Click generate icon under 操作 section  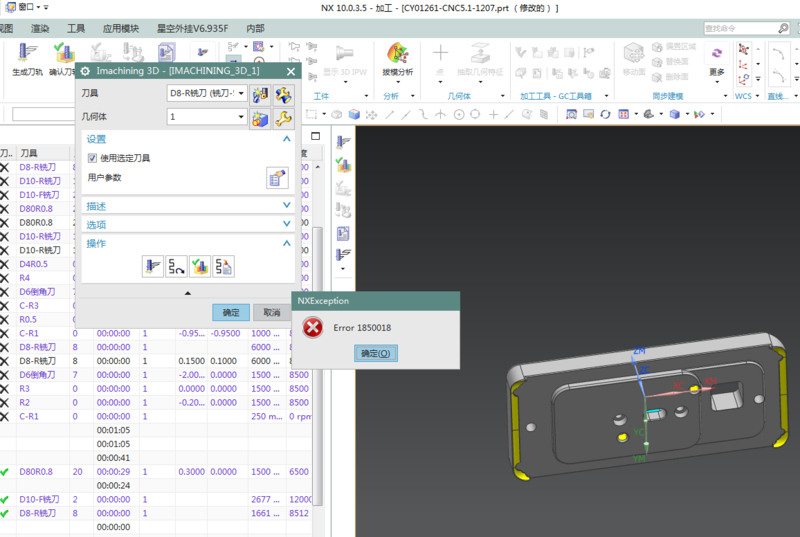coord(153,266)
